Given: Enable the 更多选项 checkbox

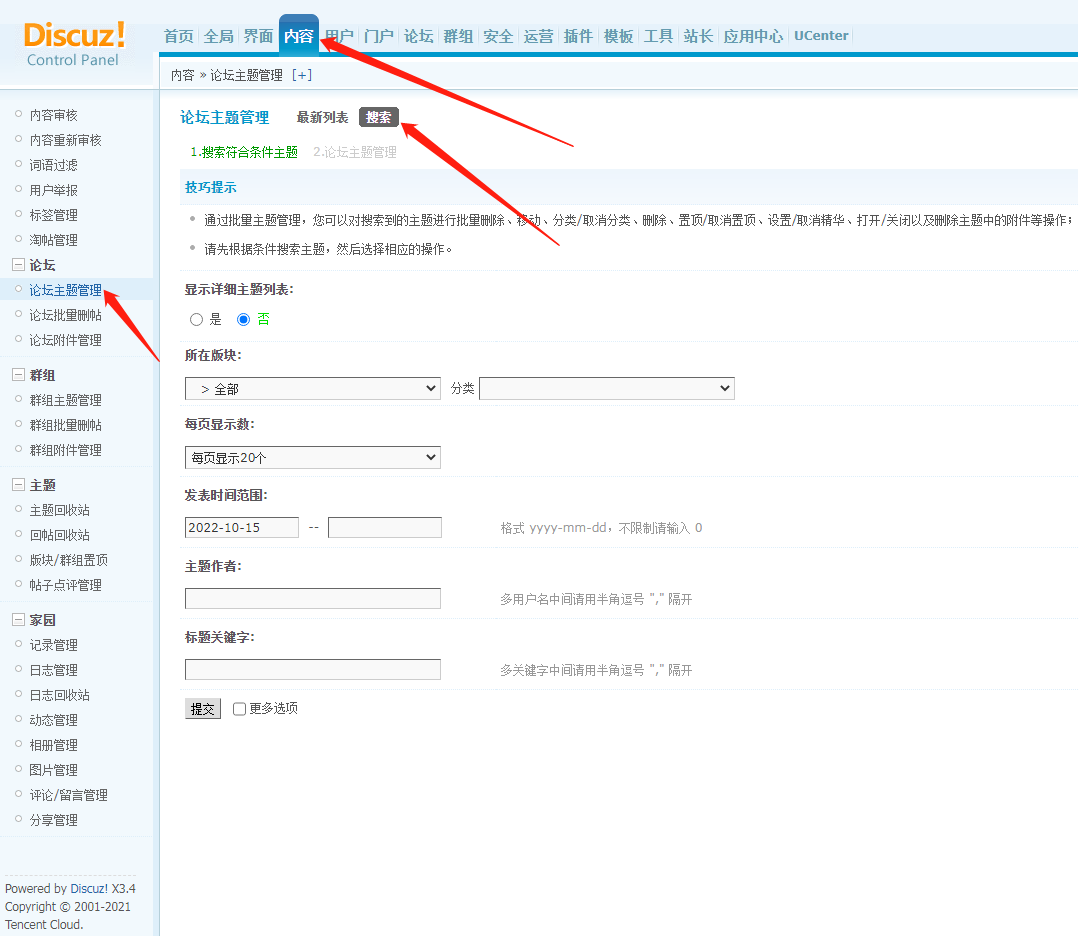Looking at the screenshot, I should (x=239, y=709).
